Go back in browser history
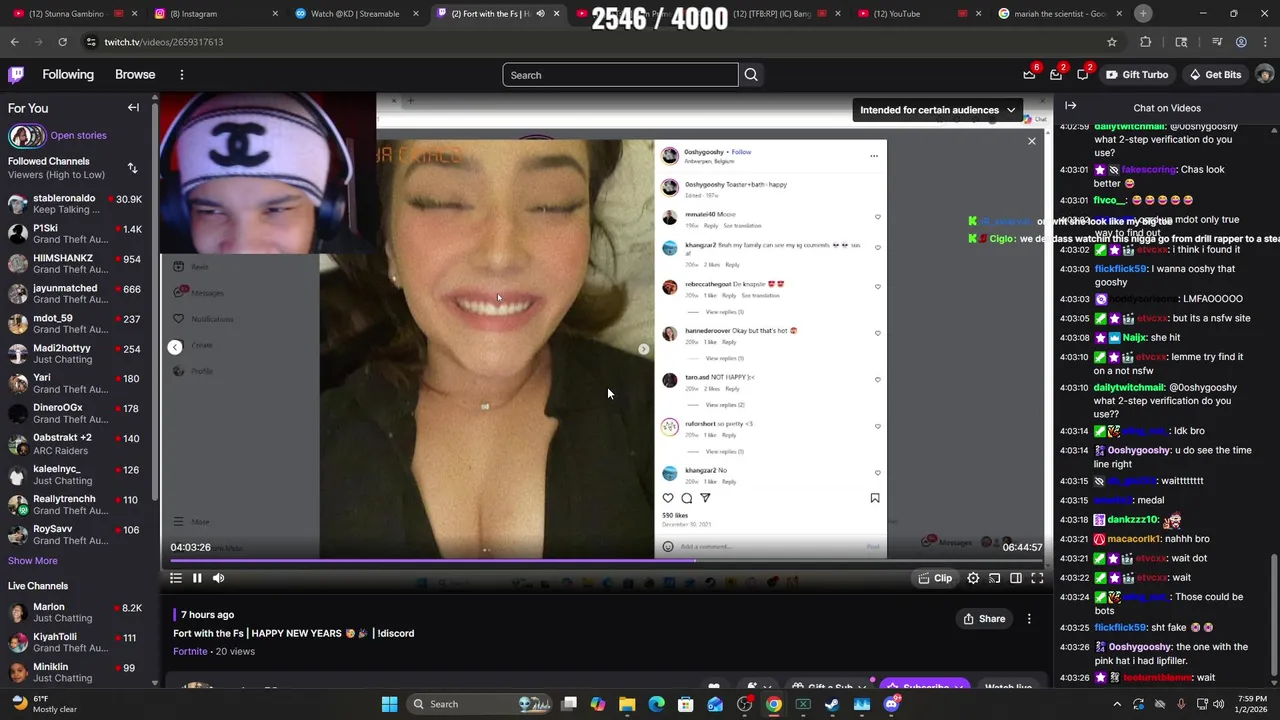 coord(15,42)
